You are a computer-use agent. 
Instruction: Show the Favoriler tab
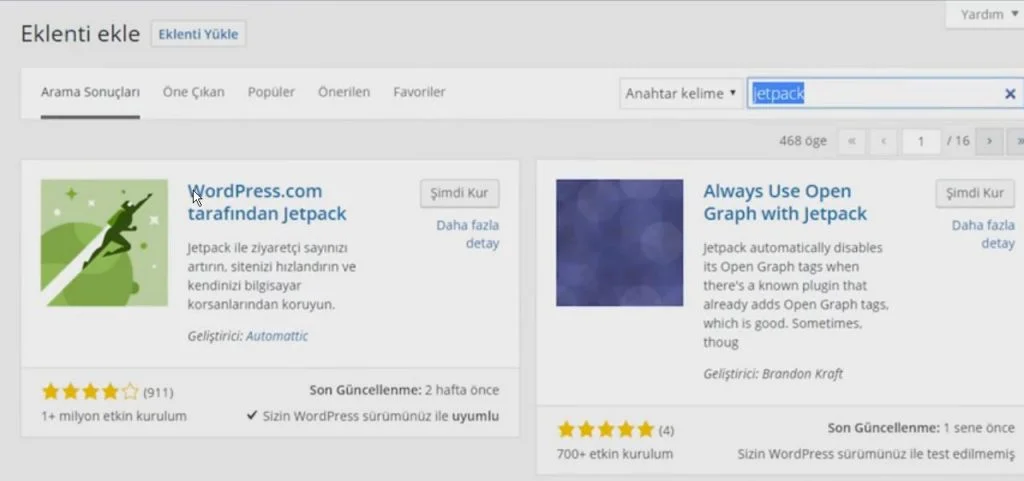(419, 92)
